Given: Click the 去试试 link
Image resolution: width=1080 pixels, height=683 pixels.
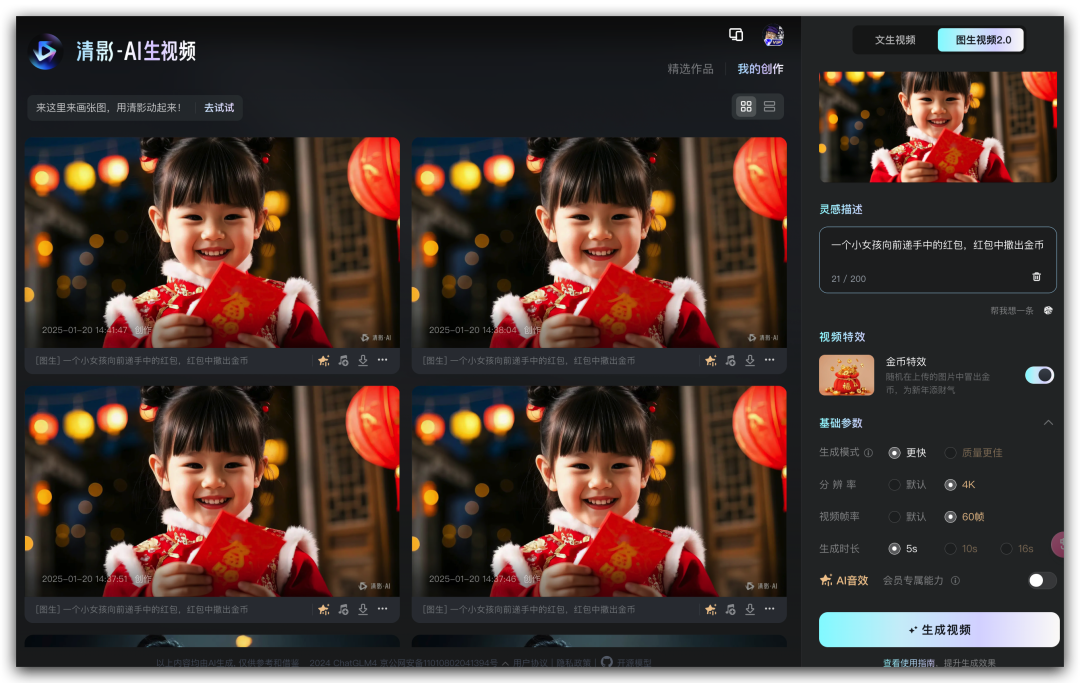Looking at the screenshot, I should click(218, 107).
